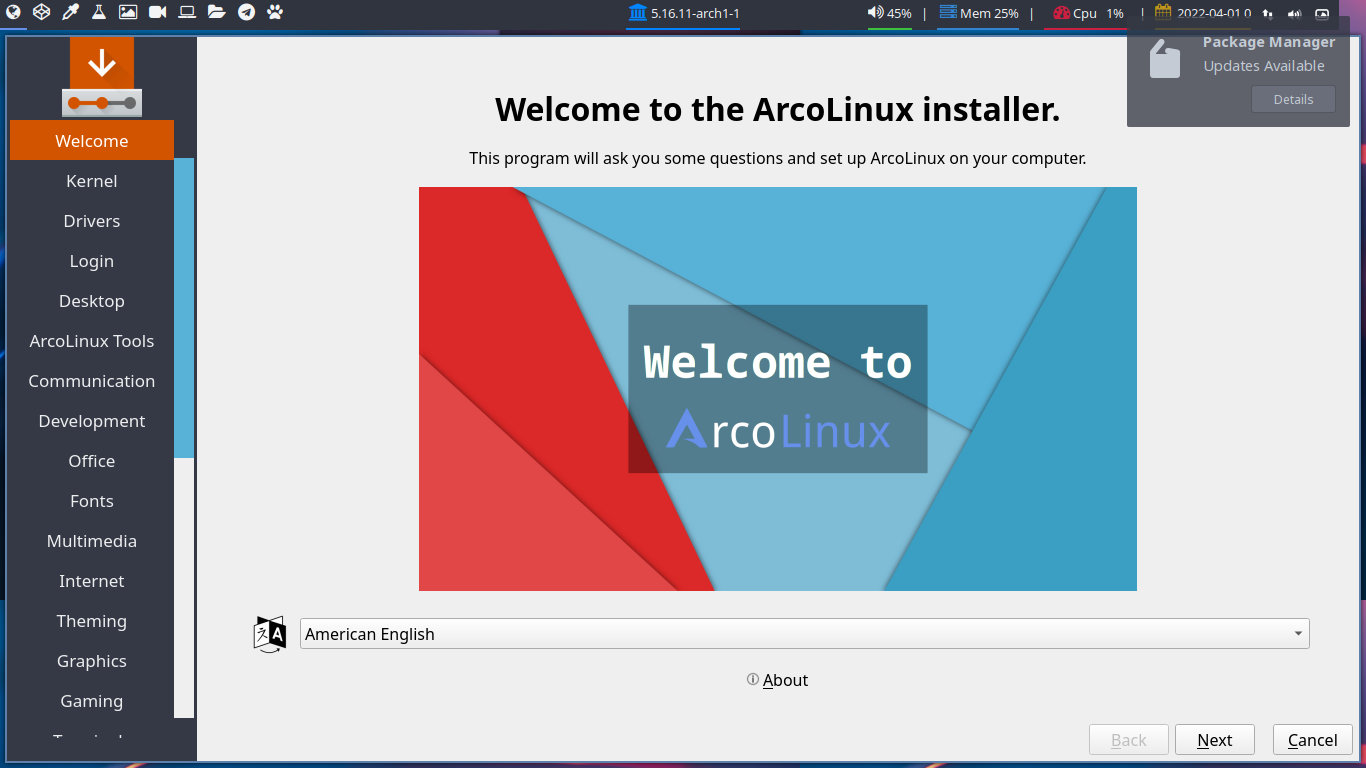Viewport: 1366px width, 768px height.
Task: Go to the Drivers step
Action: coord(92,221)
